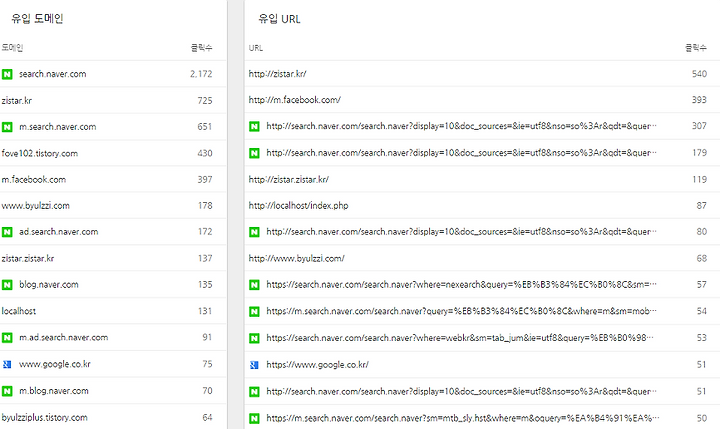The height and width of the screenshot is (429, 720).
Task: Select m.blog.naver.com domain entry
Action: (x=54, y=391)
